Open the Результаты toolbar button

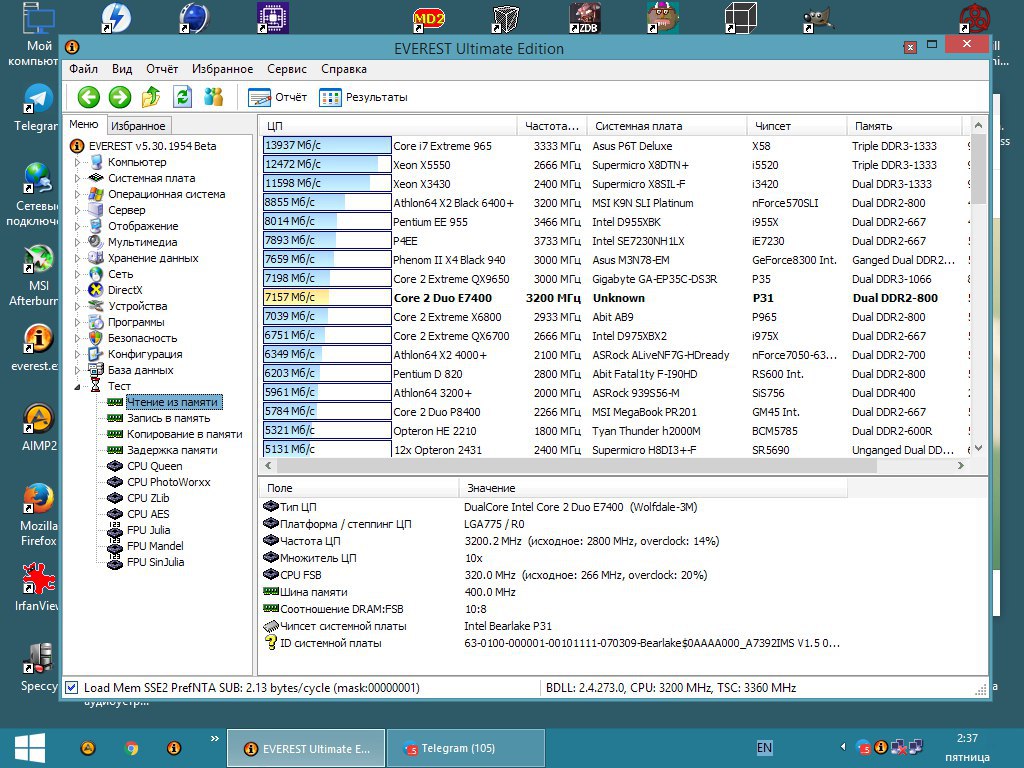click(x=363, y=97)
